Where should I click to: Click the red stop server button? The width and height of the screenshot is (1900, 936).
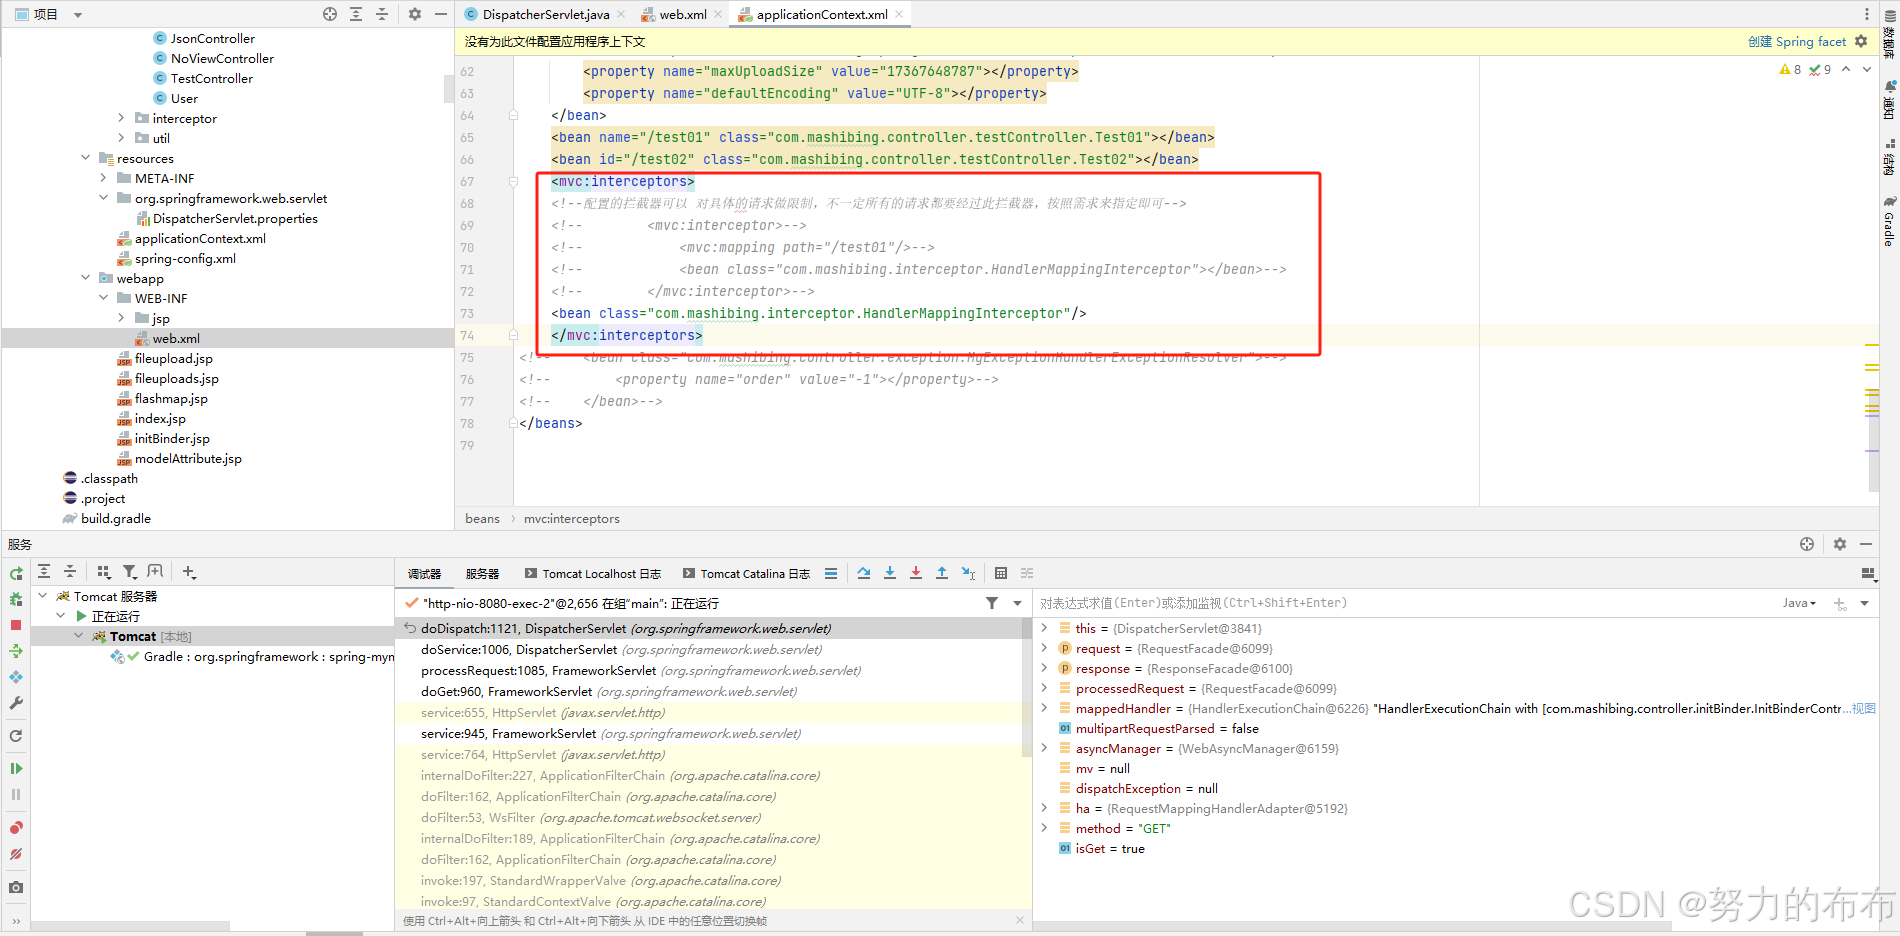pyautogui.click(x=16, y=625)
